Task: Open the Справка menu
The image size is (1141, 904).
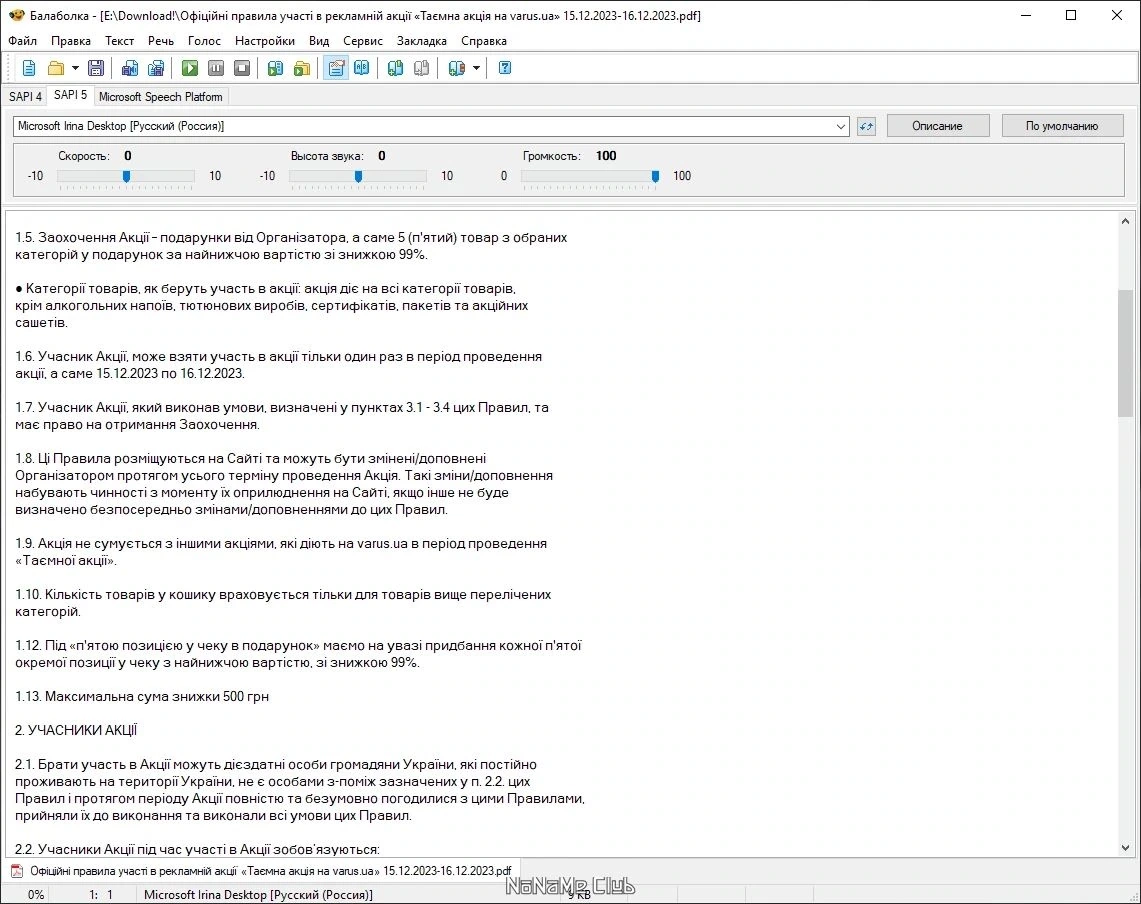Action: pos(483,41)
